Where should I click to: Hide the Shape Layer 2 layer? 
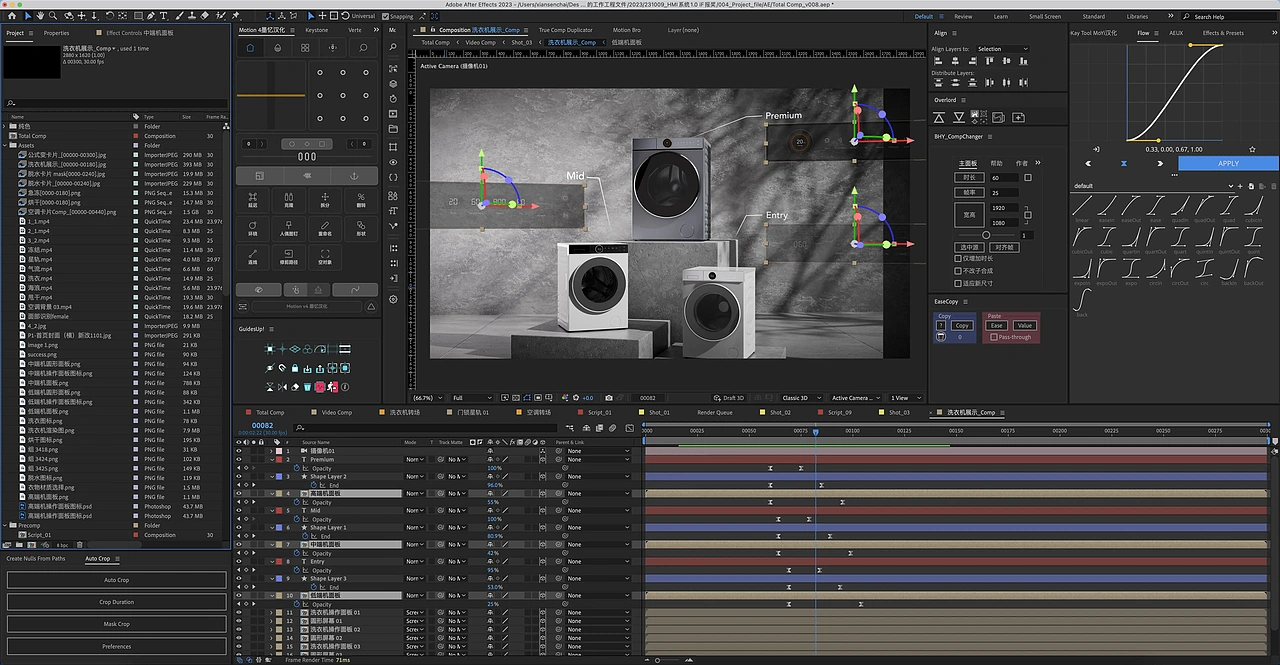coord(239,477)
